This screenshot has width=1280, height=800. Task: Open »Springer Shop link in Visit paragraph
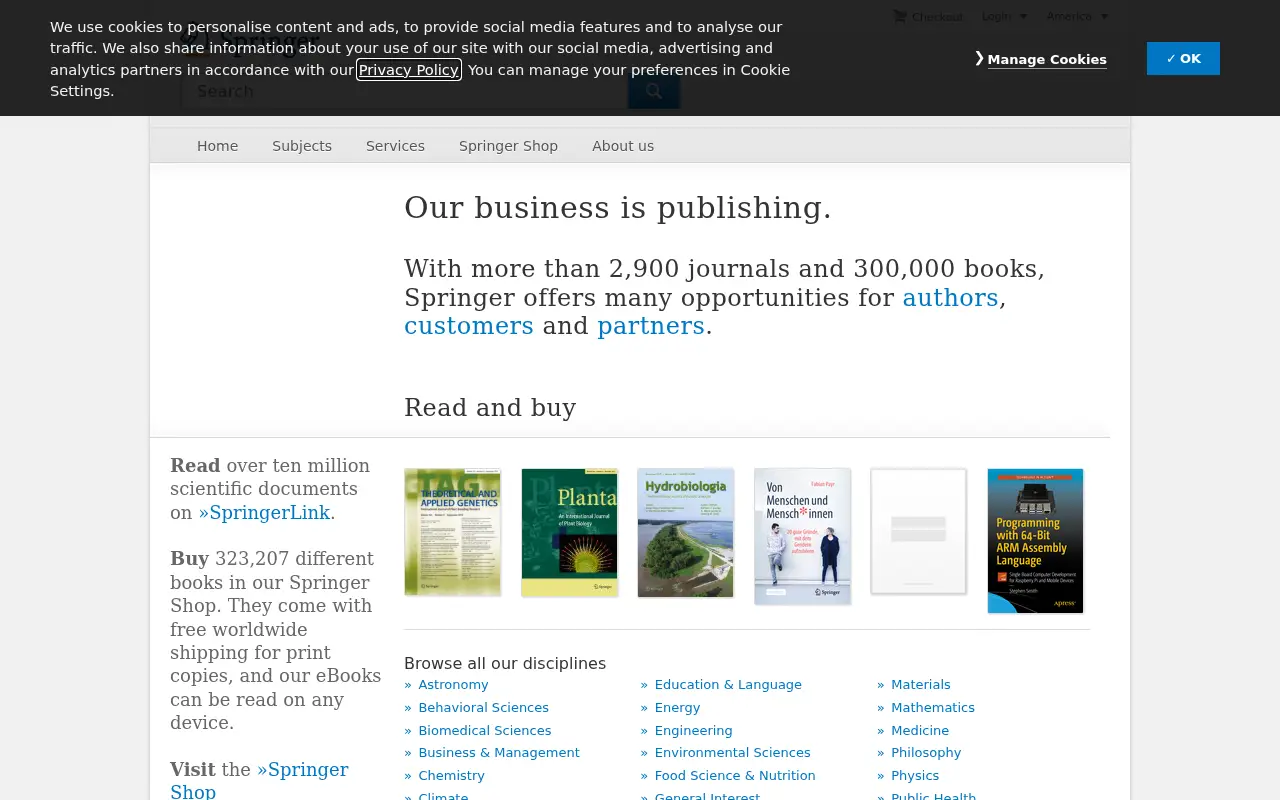click(x=259, y=781)
